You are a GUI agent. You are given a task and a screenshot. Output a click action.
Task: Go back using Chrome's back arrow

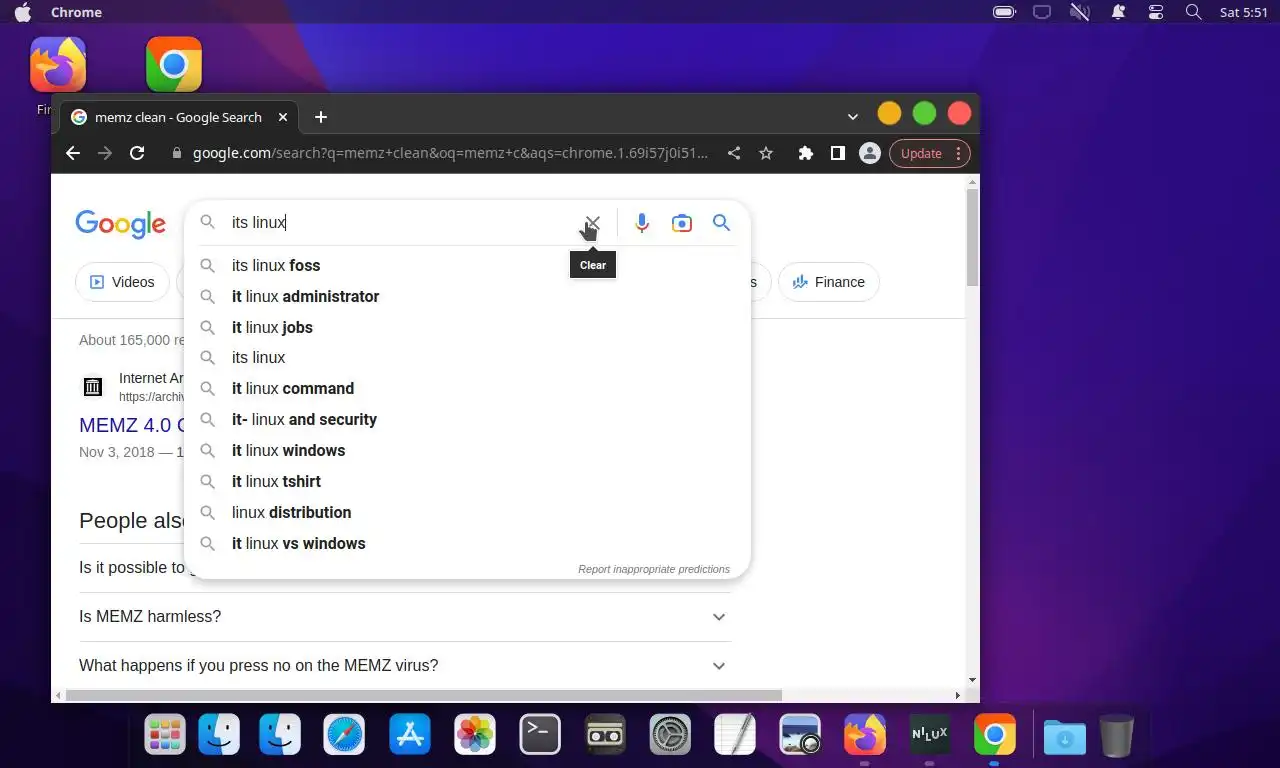pos(72,153)
